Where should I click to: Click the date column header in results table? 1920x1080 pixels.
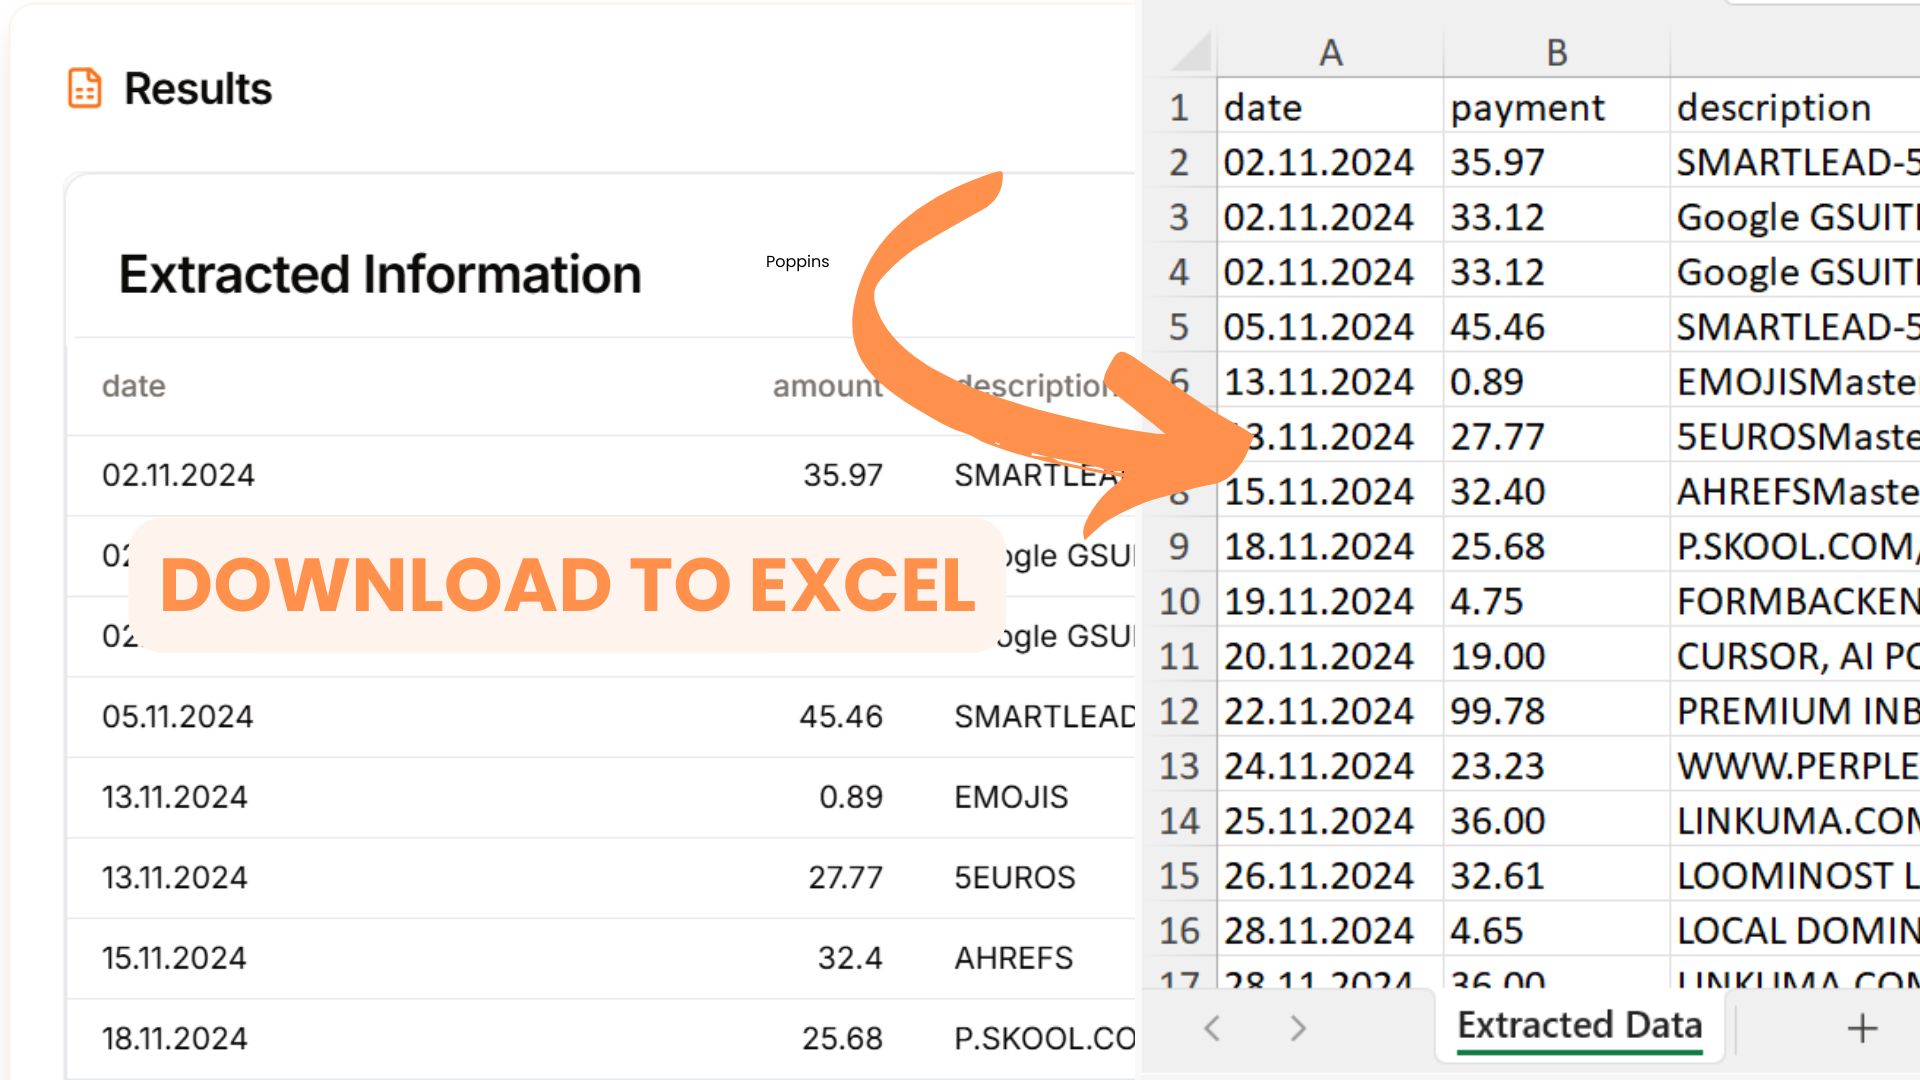pyautogui.click(x=134, y=386)
